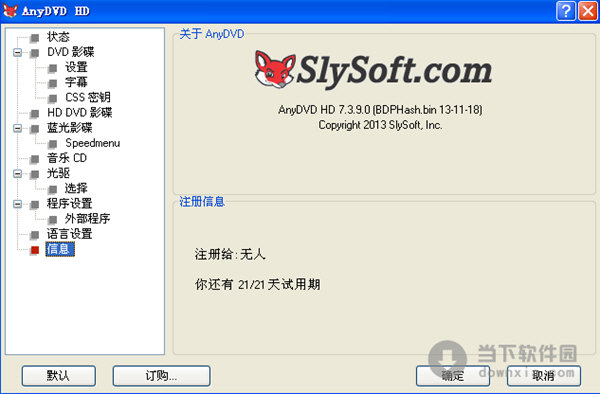The height and width of the screenshot is (394, 600).
Task: Click the gray icon beside 选择
Action: click(53, 189)
